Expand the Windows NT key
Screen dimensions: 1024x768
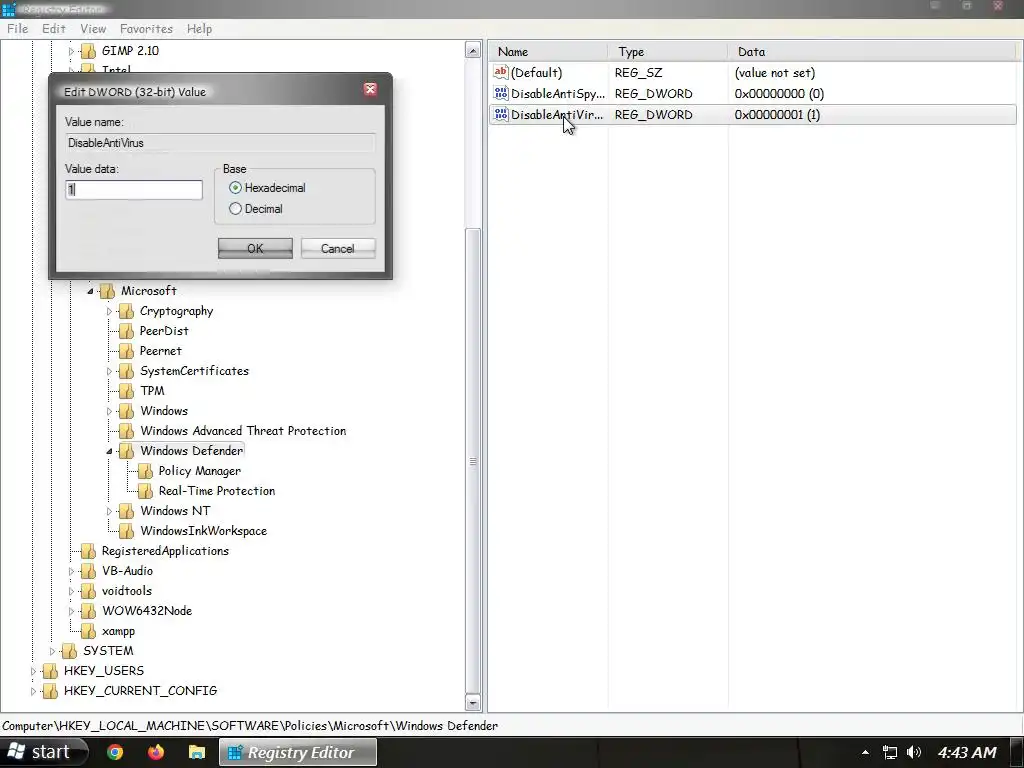tap(109, 511)
